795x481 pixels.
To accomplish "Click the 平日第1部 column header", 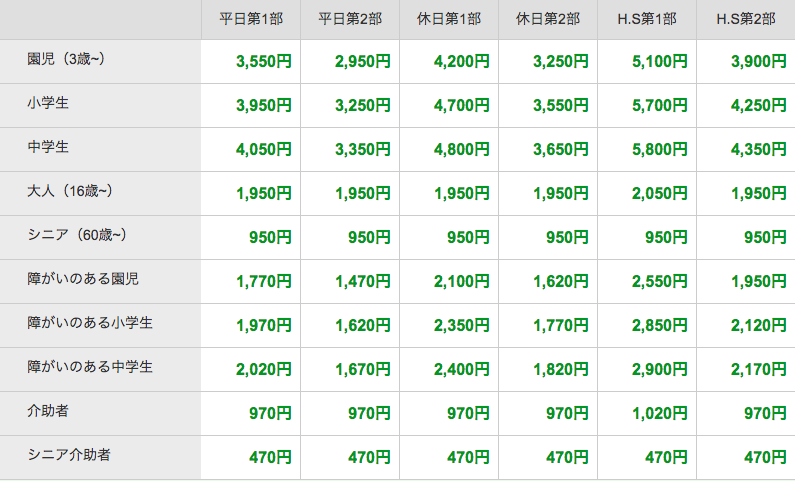I will coord(251,19).
